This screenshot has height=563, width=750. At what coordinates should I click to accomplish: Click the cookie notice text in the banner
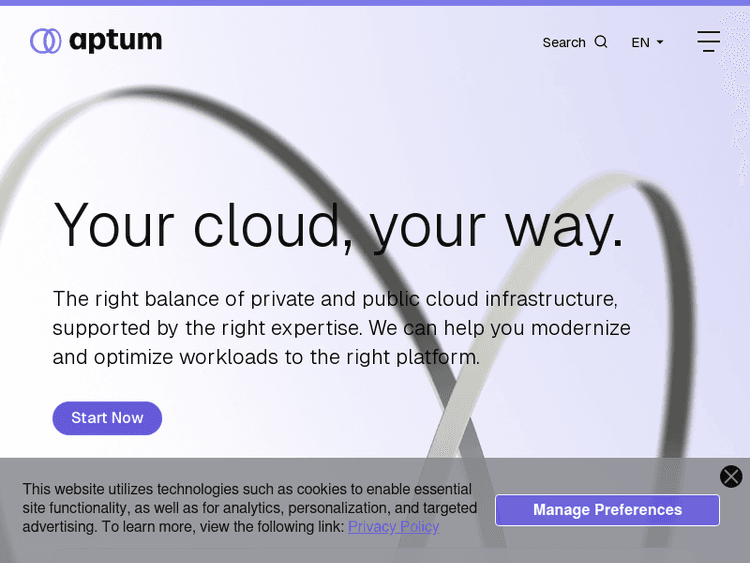point(248,508)
